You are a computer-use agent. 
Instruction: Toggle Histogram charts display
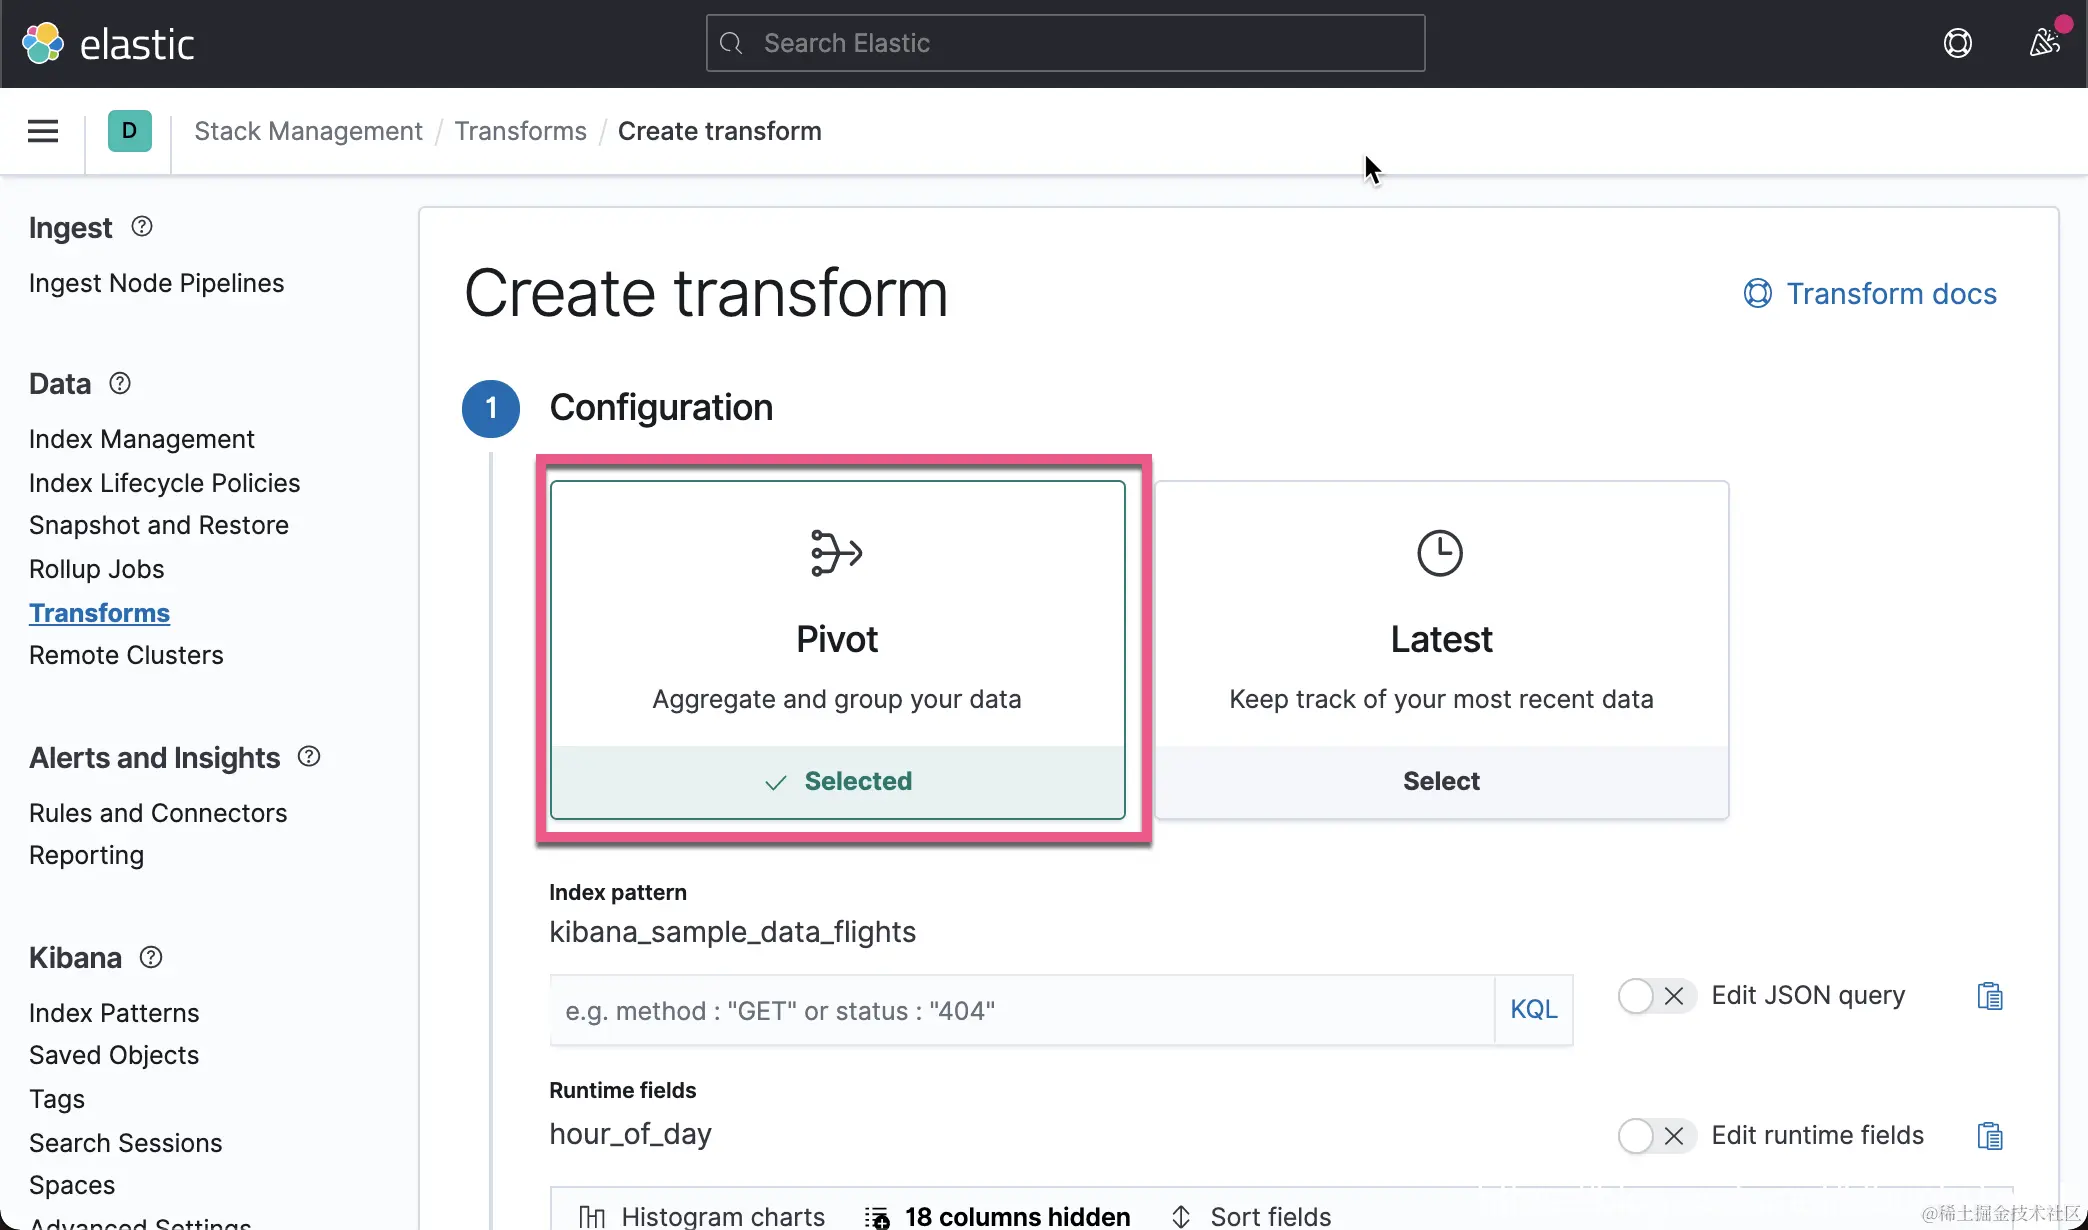point(703,1216)
